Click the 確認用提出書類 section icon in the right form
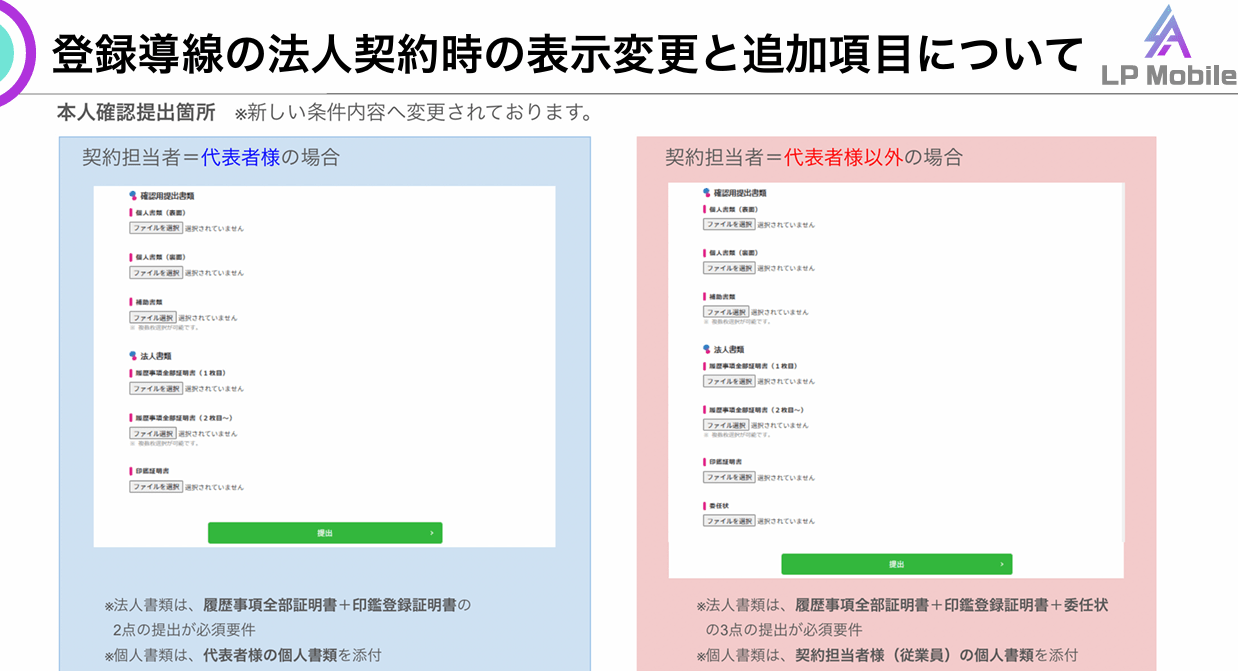The image size is (1238, 671). (x=706, y=192)
